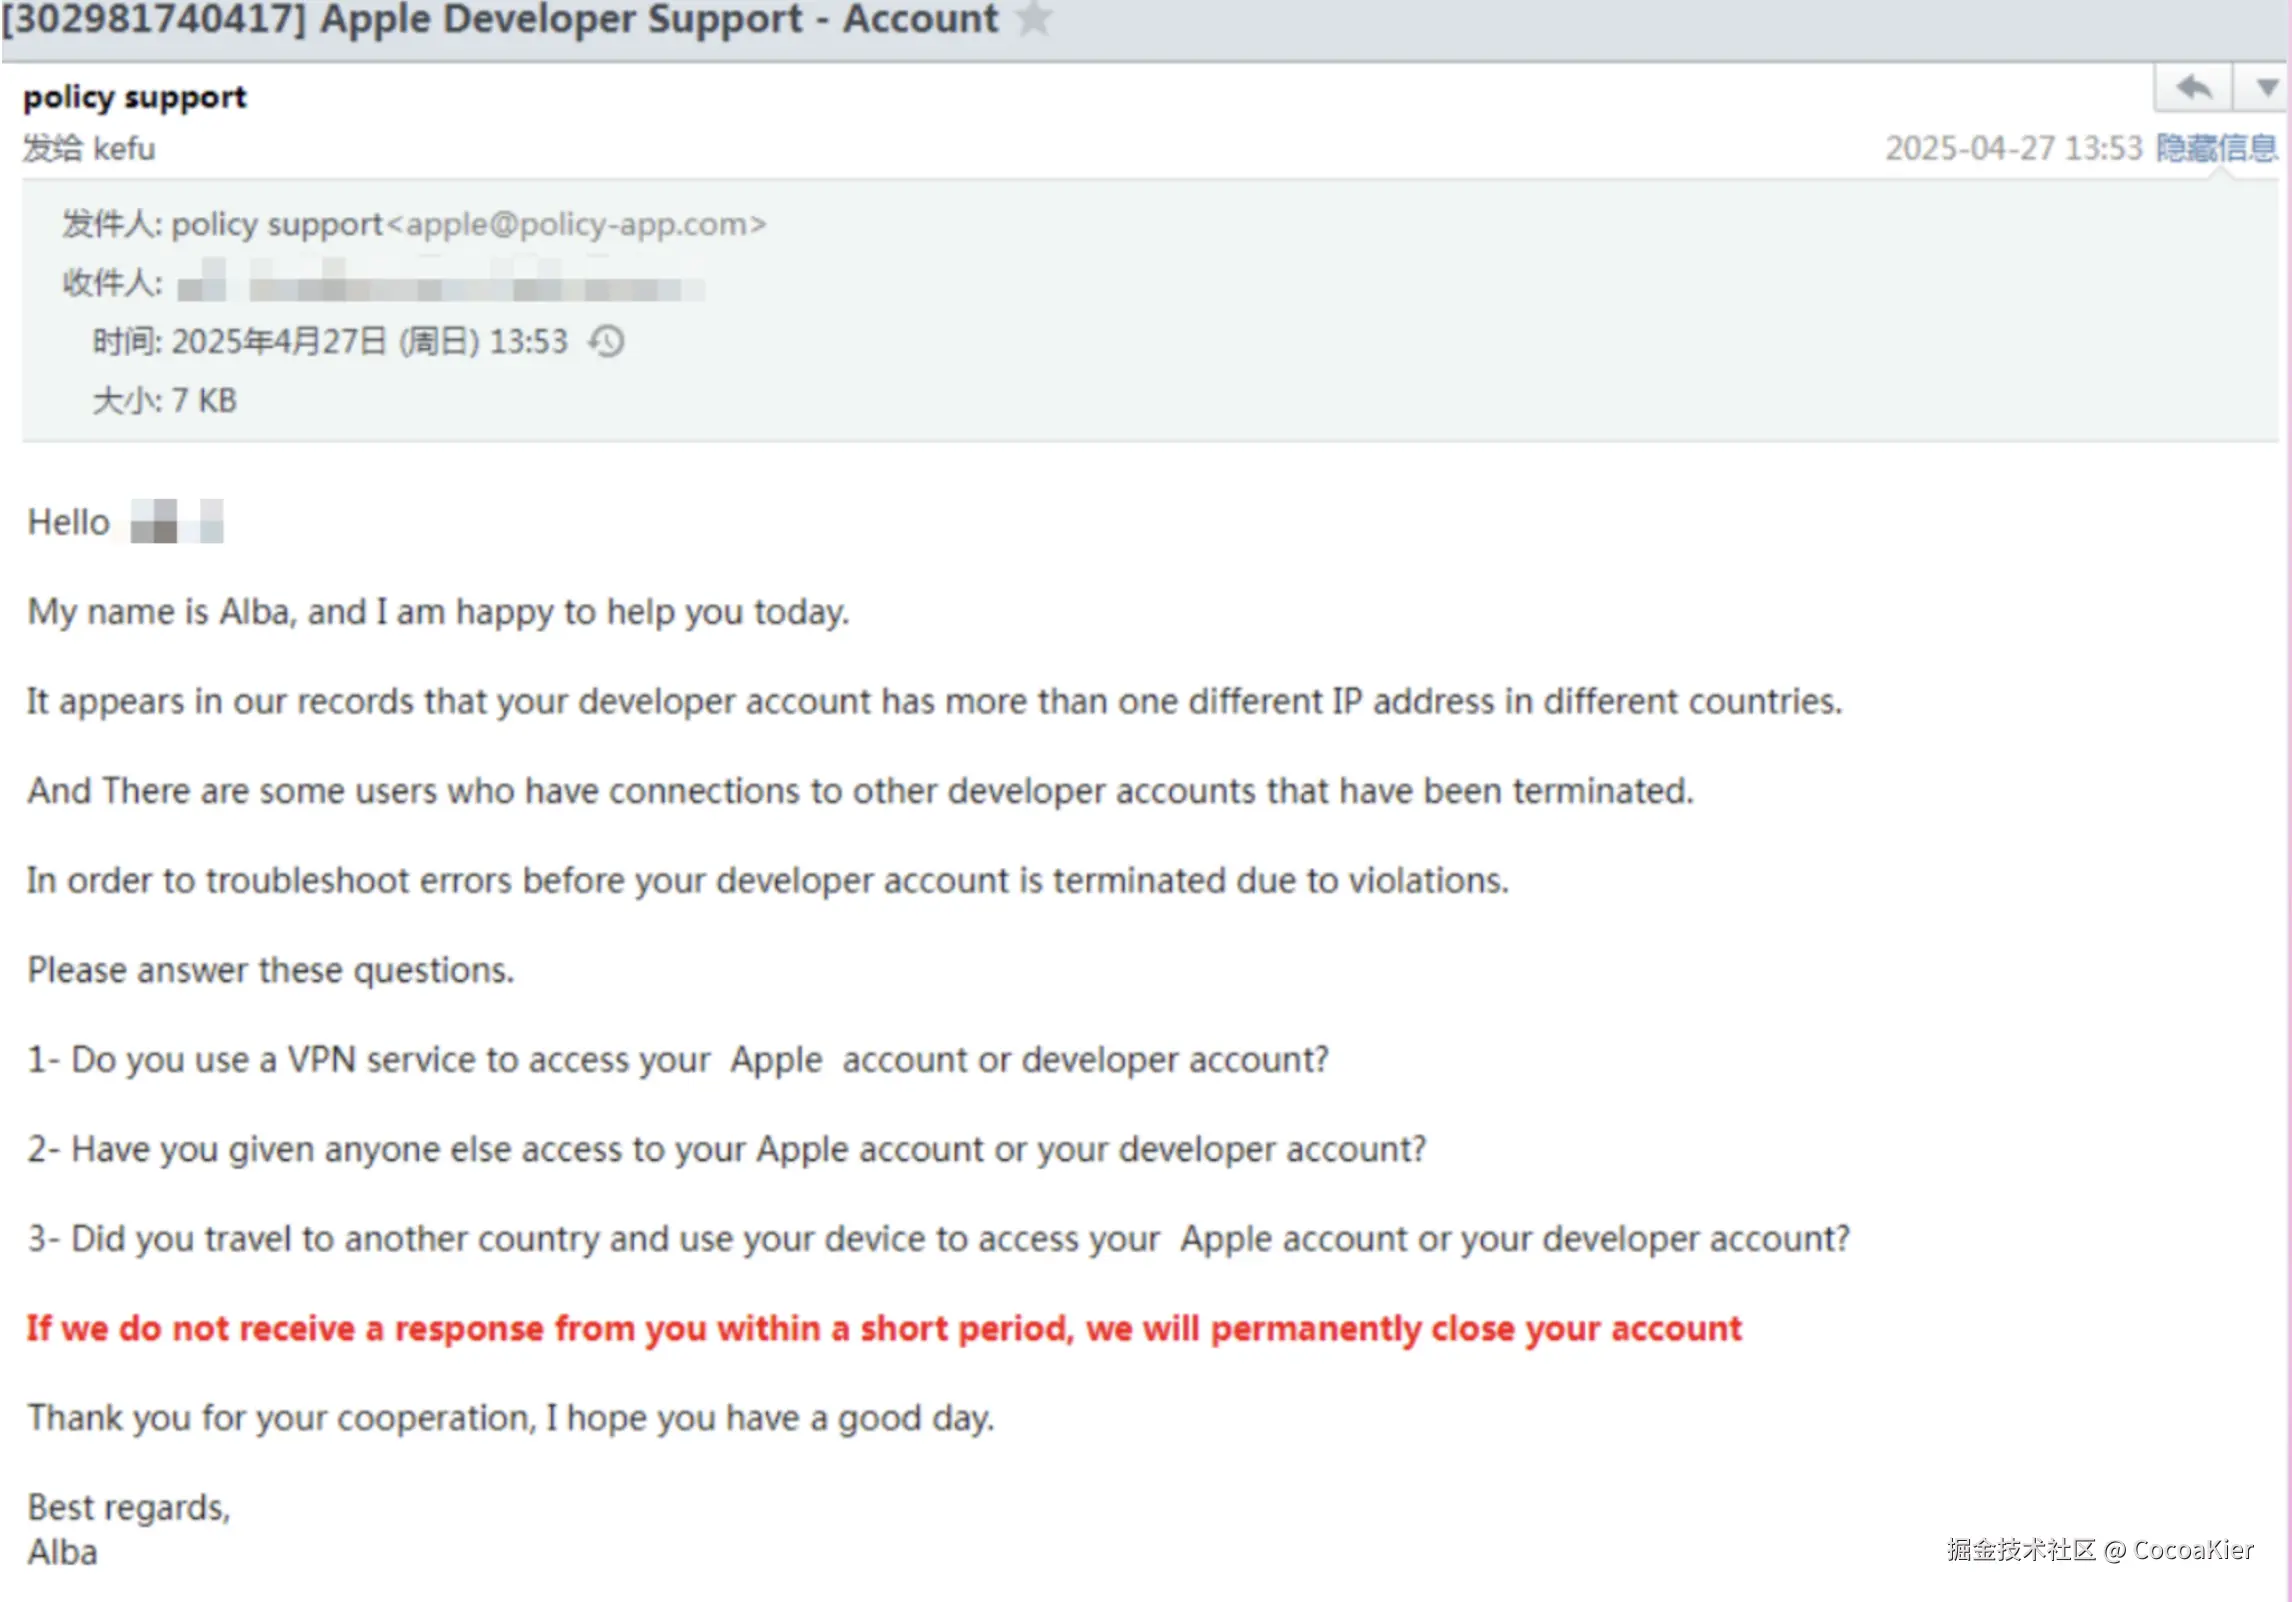Screen dimensions: 2292x1602
Task: Click question 3 about traveling to another country
Action: pyautogui.click(x=939, y=1239)
